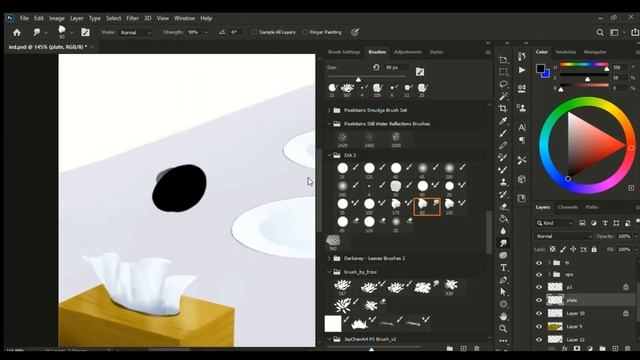Screen dimensions: 640x360
Task: Select the Paint Bucket tool
Action: 503,219
